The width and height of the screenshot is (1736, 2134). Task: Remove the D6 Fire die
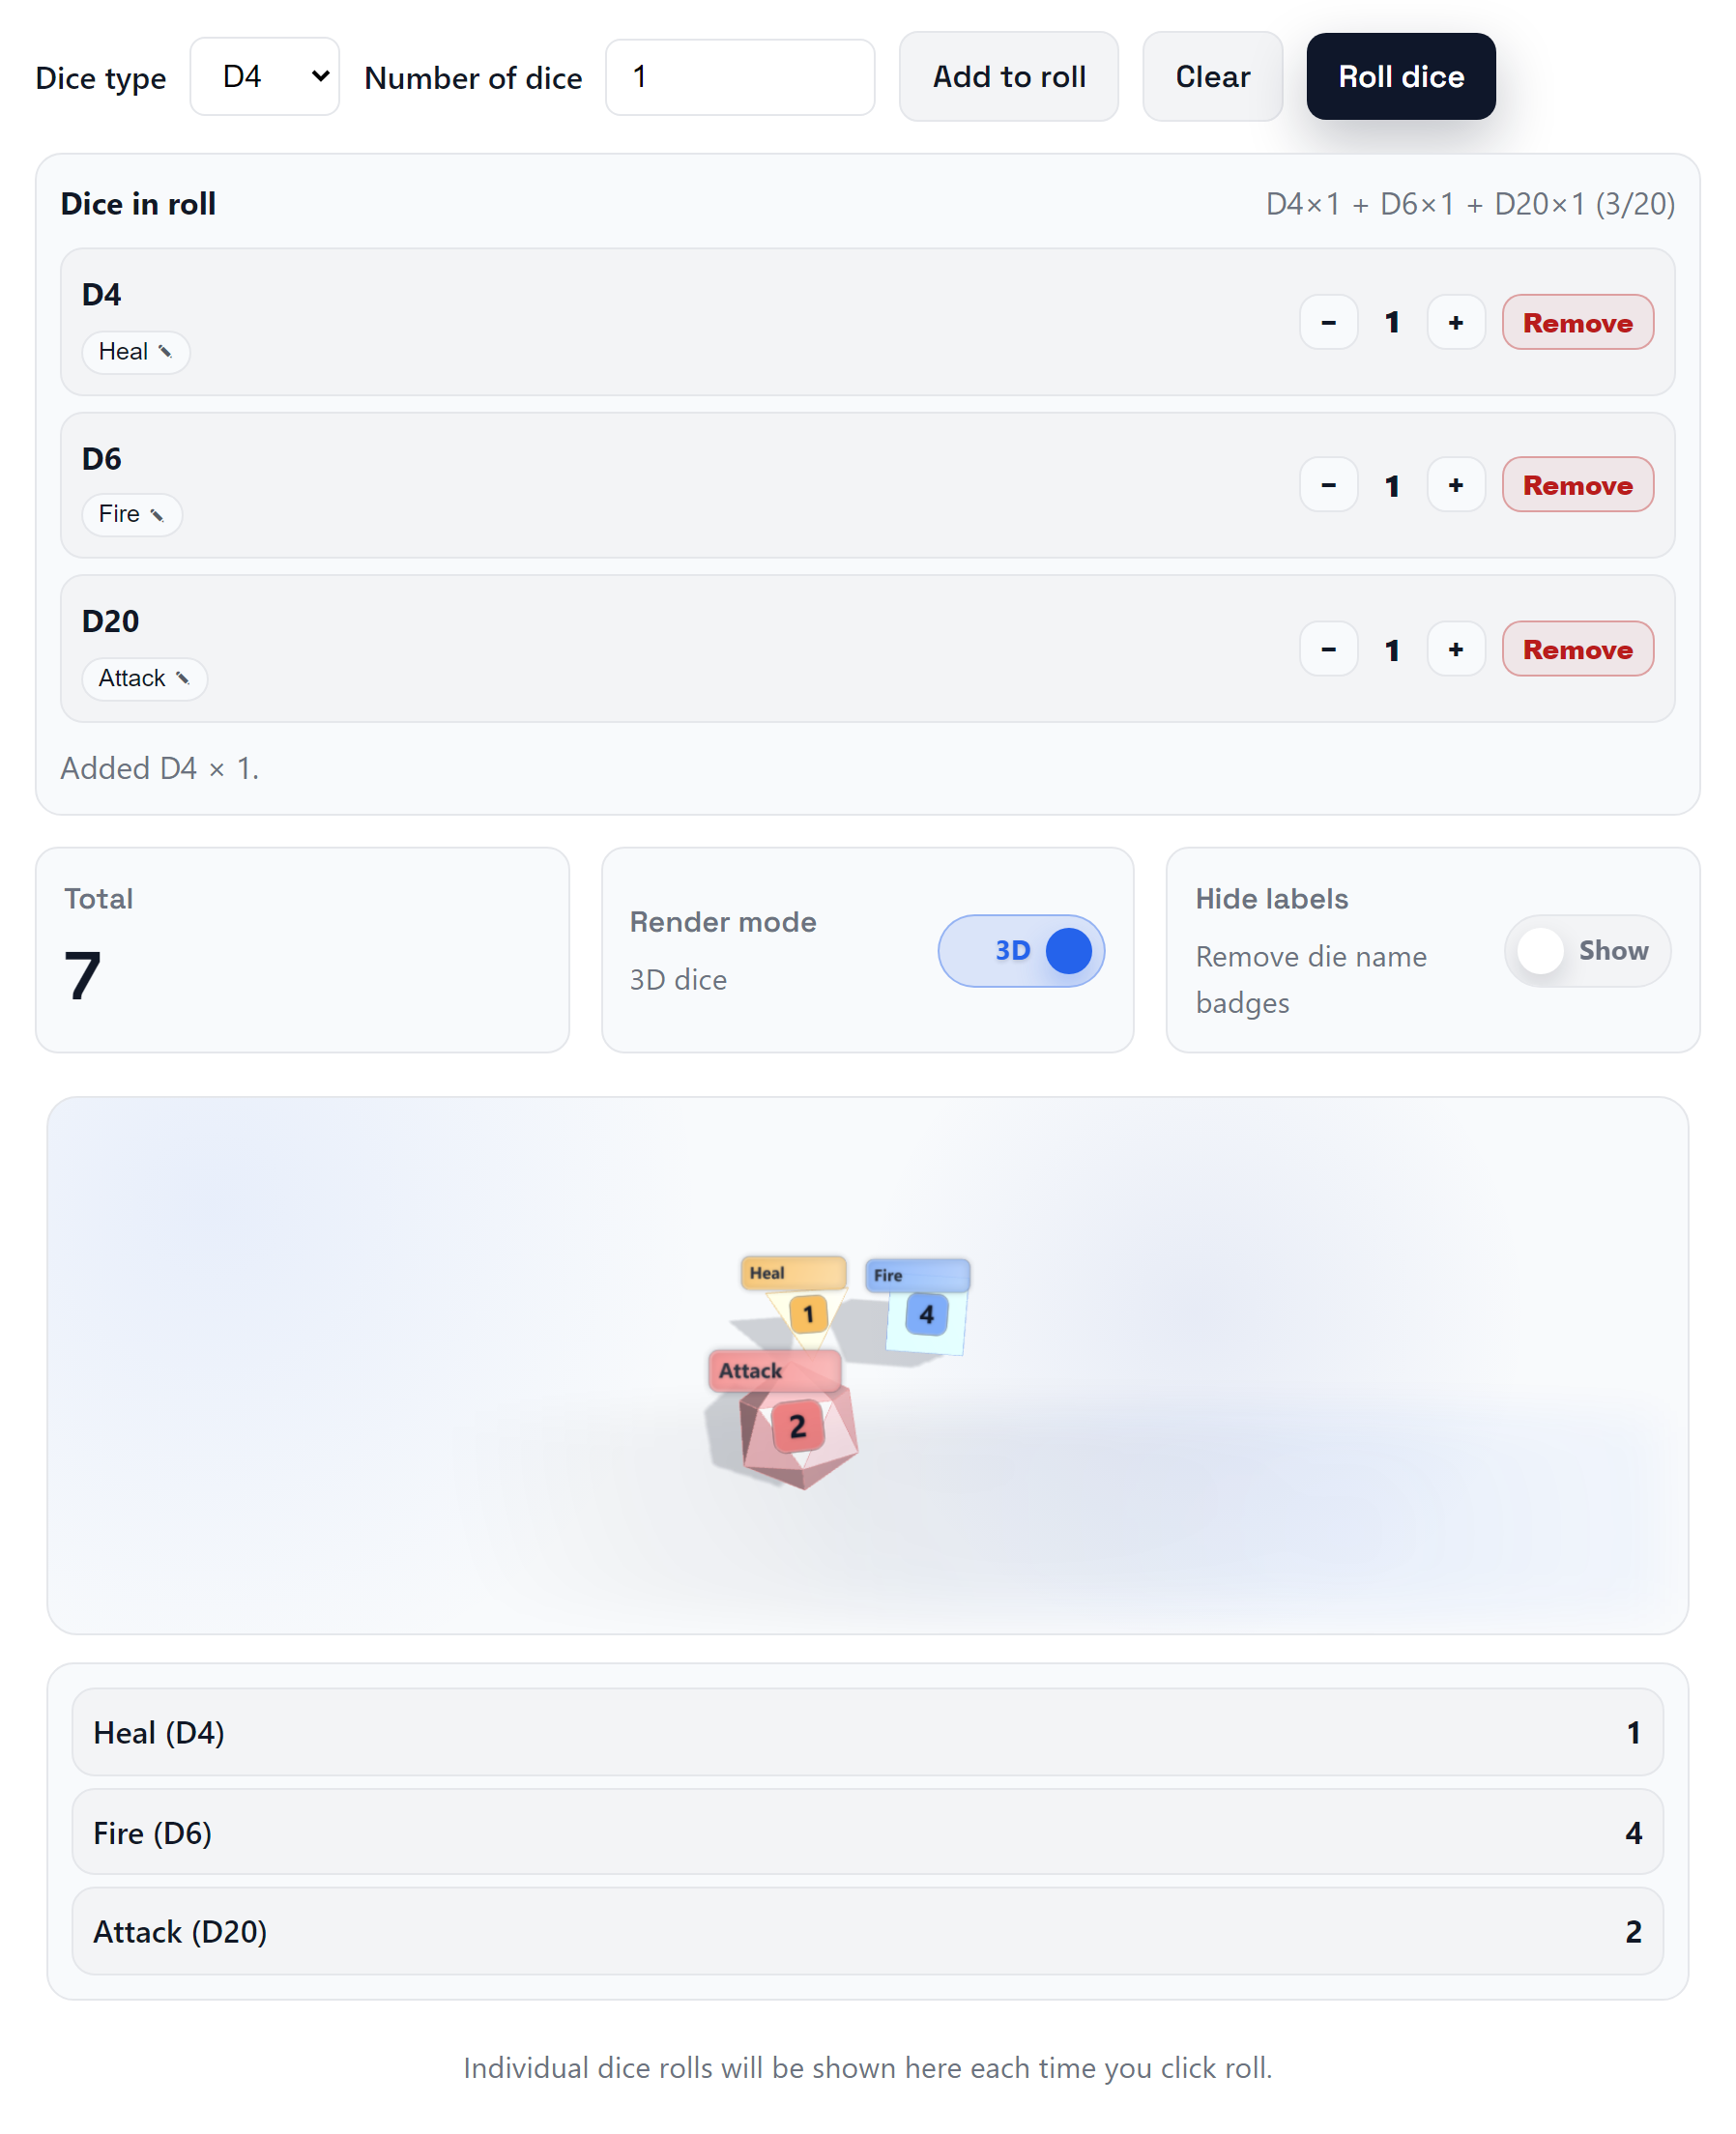(1577, 485)
